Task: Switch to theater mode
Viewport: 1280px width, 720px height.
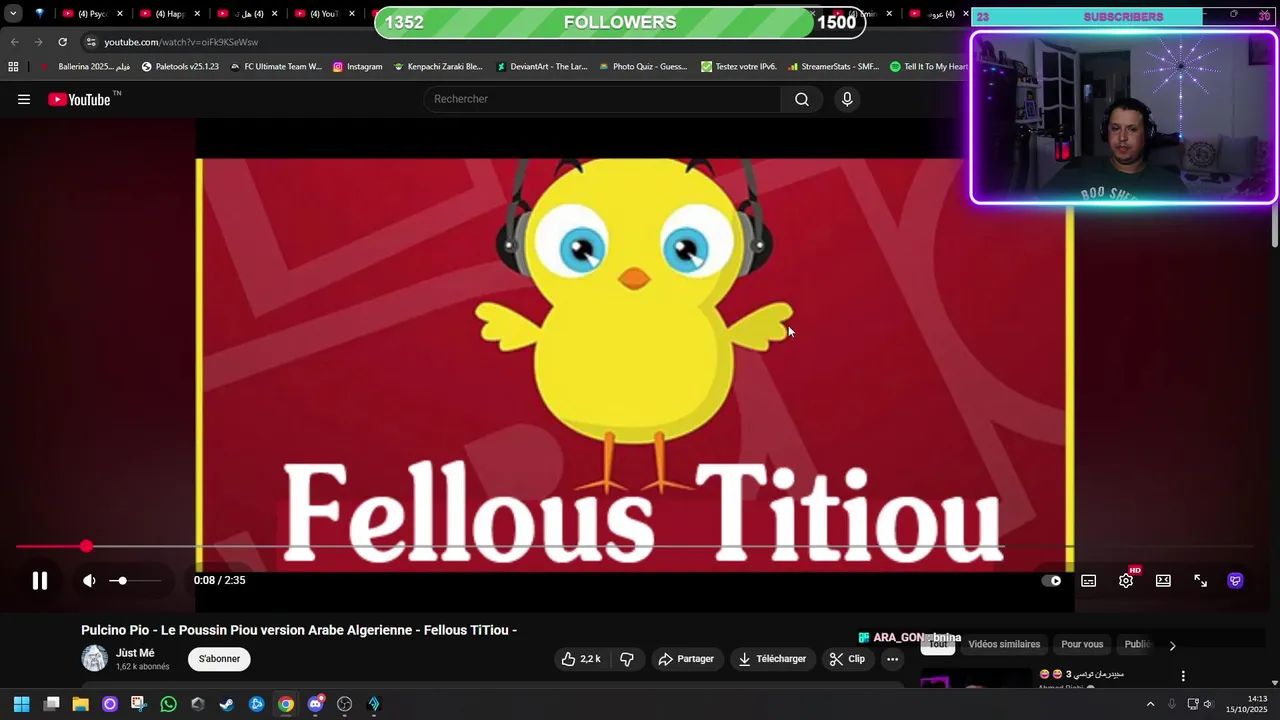Action: coord(1163,580)
